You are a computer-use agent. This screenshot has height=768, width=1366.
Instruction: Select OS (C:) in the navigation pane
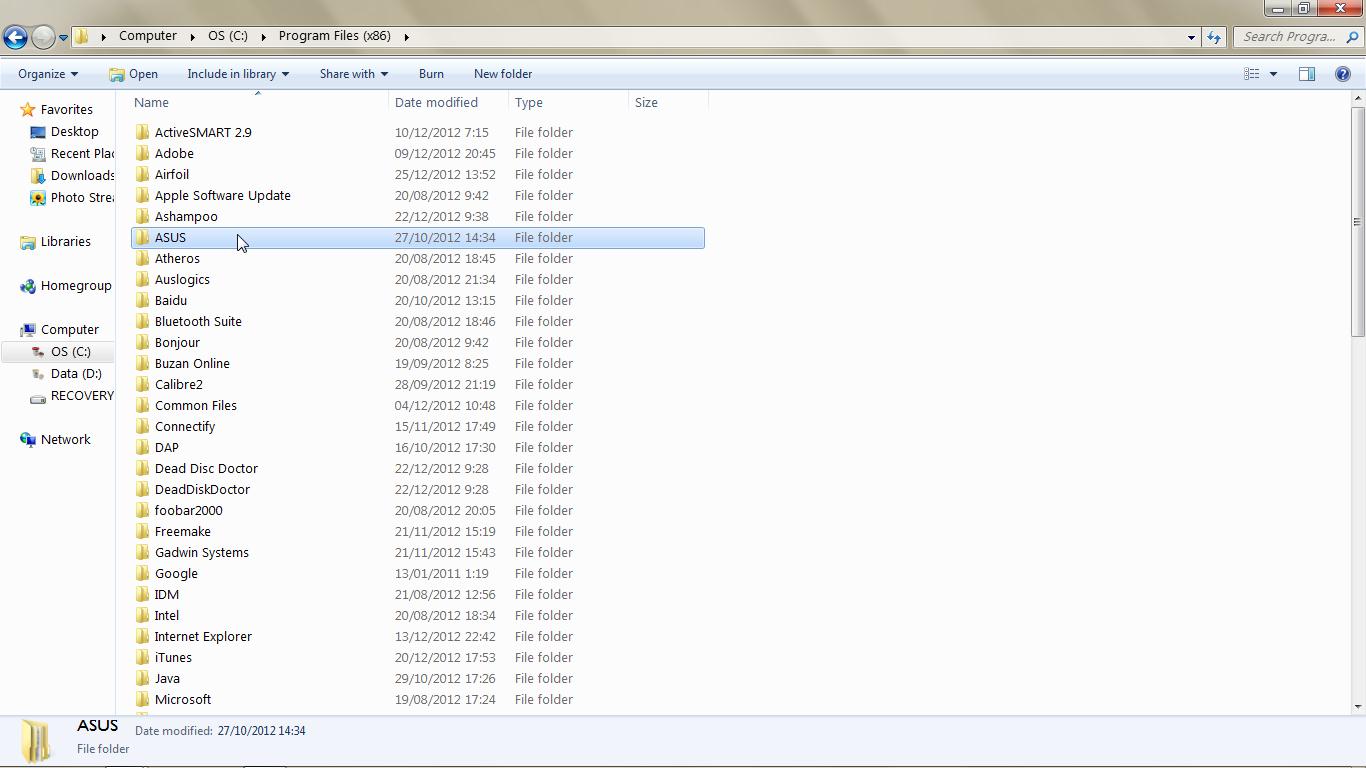(x=71, y=351)
